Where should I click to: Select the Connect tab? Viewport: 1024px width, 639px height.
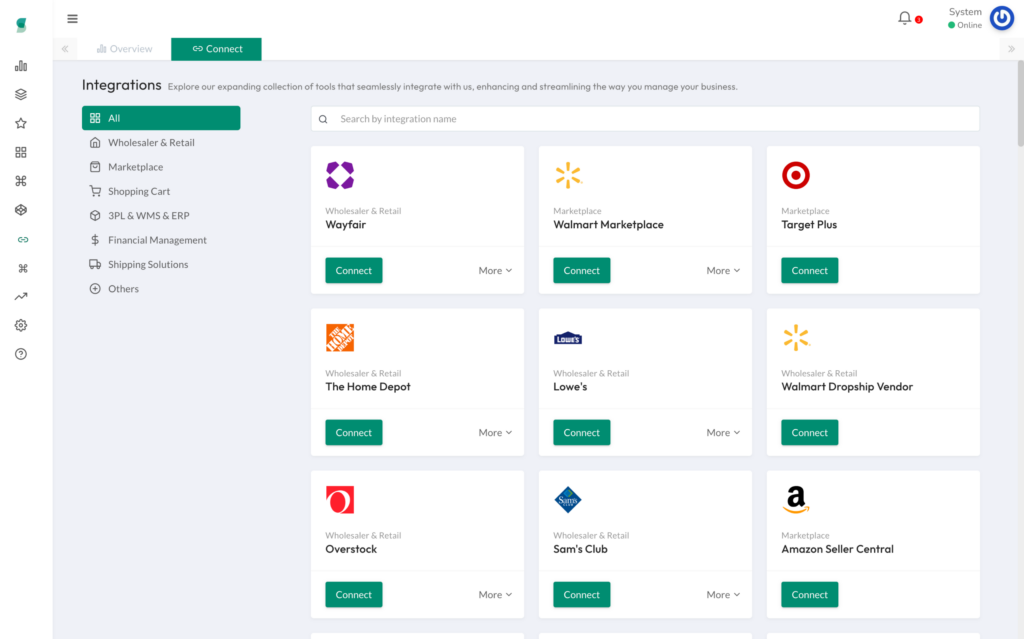coord(216,49)
